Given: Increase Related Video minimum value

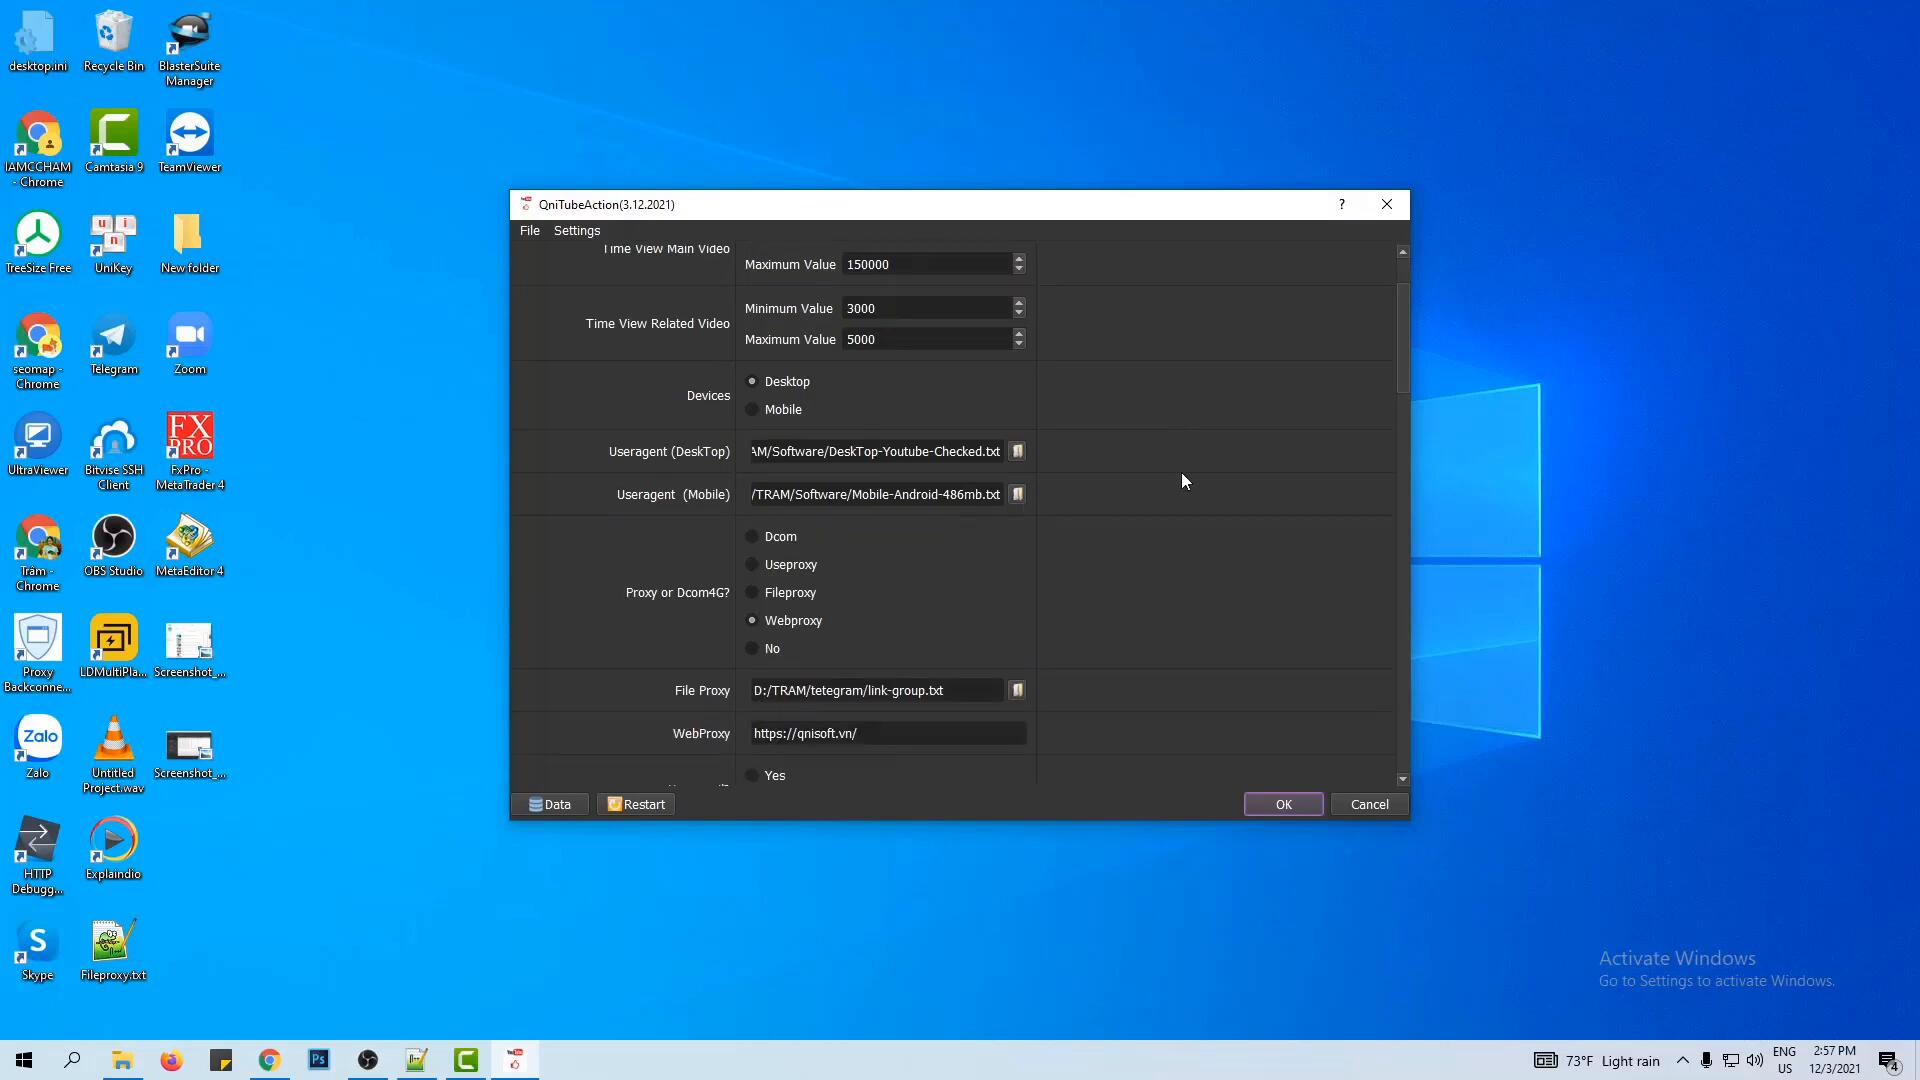Looking at the screenshot, I should click(x=1019, y=303).
